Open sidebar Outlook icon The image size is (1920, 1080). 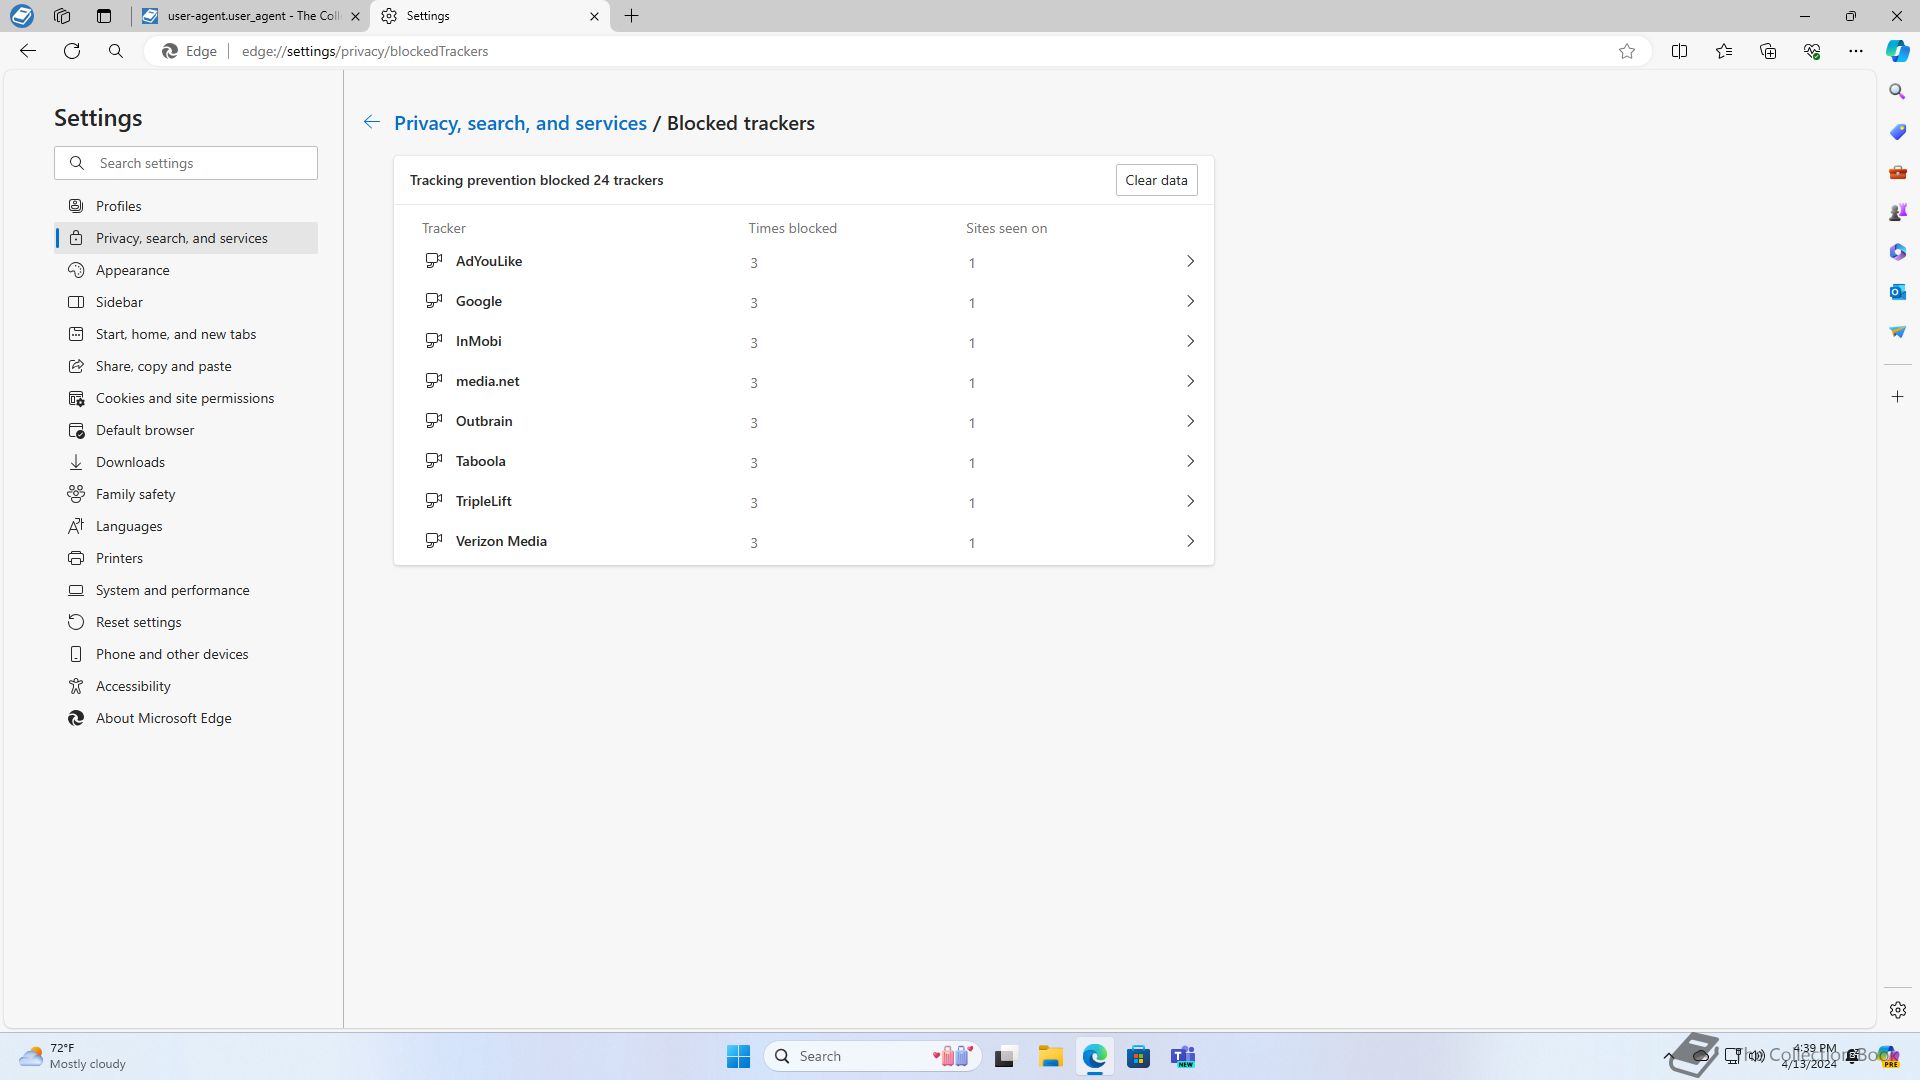[x=1898, y=292]
